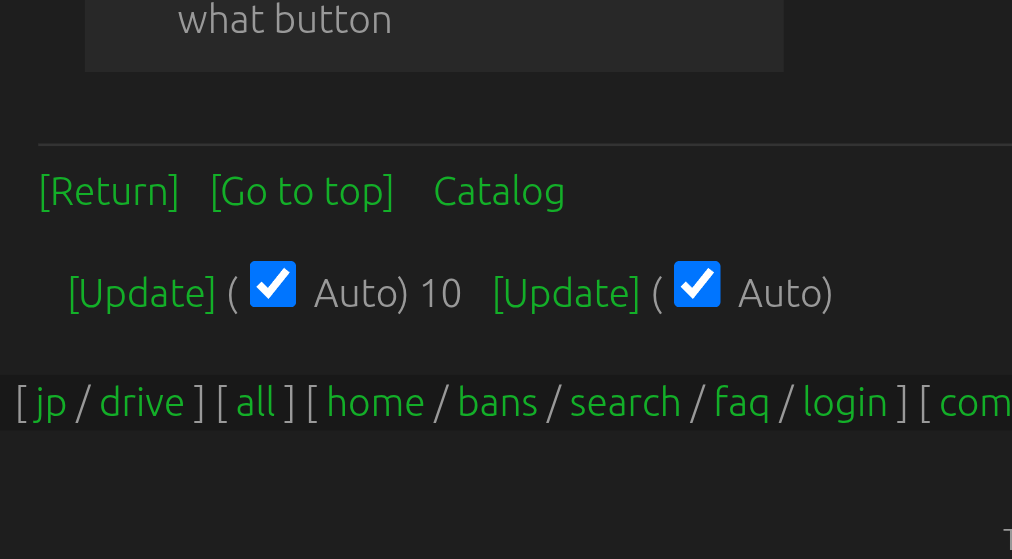Screen dimensions: 1012x559
Task: Select the all boards link
Action: tap(255, 403)
